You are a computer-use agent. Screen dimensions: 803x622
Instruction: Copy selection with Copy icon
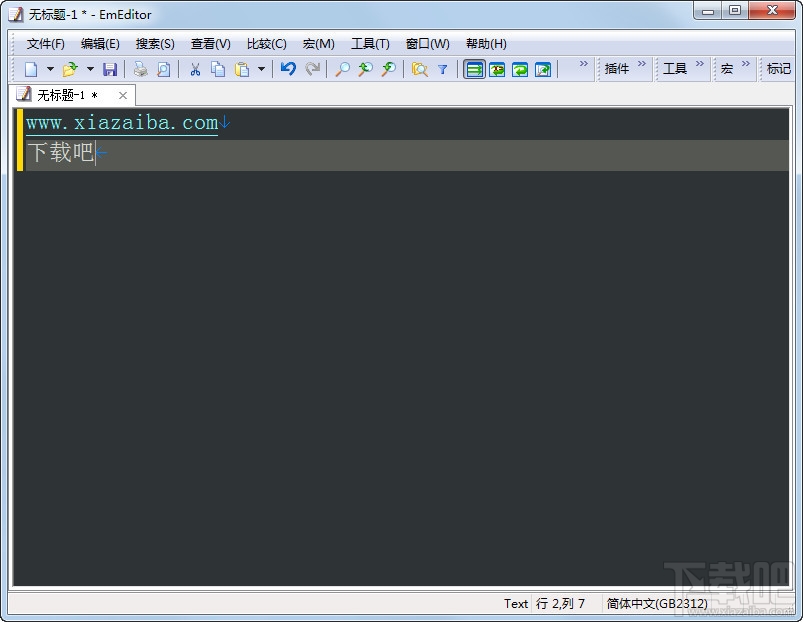[218, 69]
